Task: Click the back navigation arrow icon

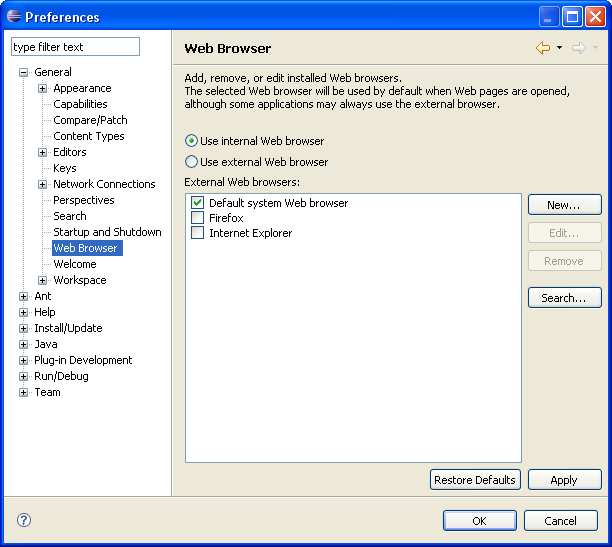Action: coord(543,48)
